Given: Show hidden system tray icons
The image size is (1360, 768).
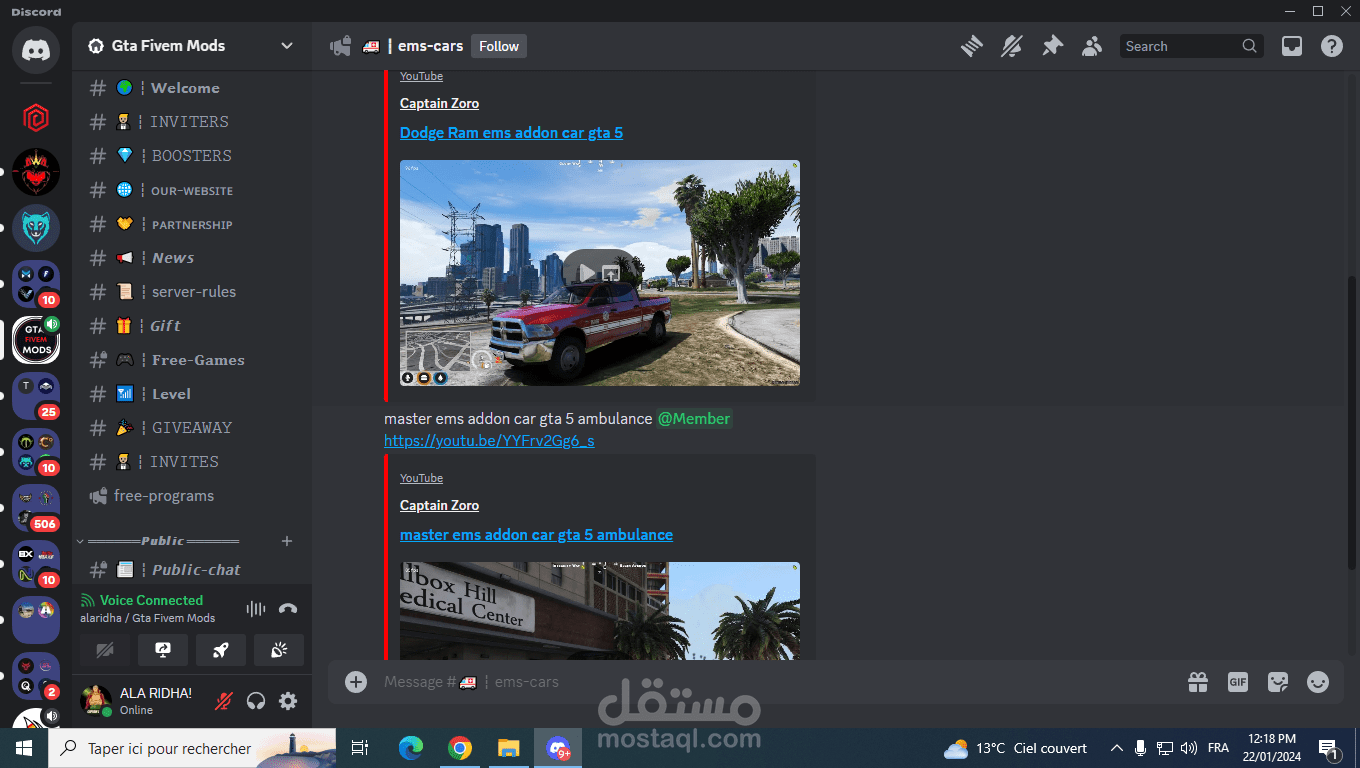Looking at the screenshot, I should tap(1116, 748).
